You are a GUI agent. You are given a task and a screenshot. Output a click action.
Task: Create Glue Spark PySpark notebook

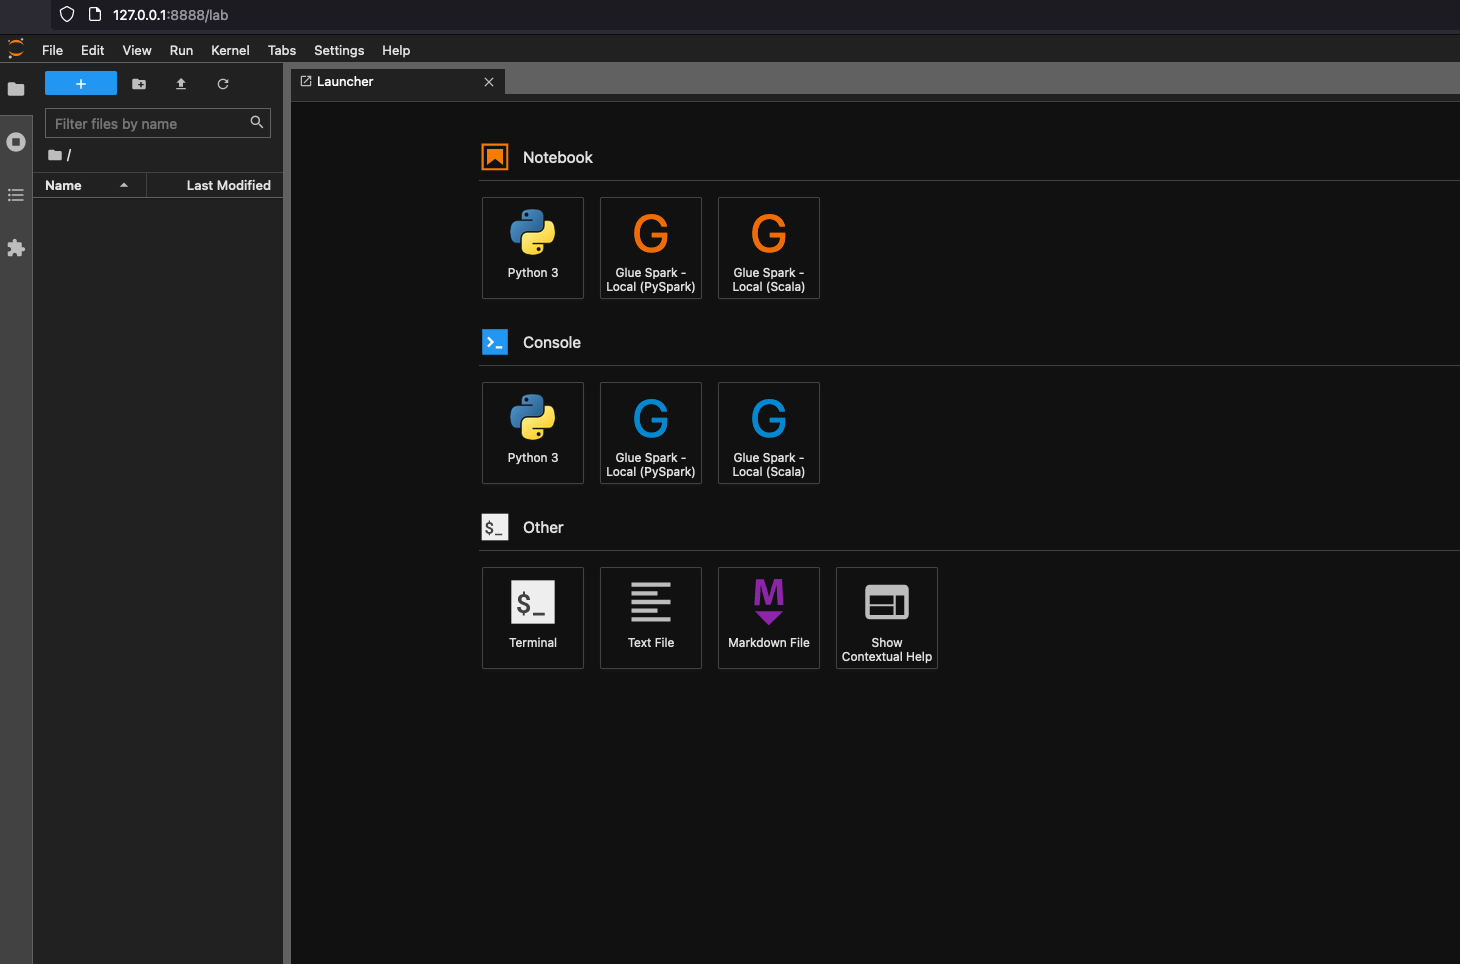point(651,247)
